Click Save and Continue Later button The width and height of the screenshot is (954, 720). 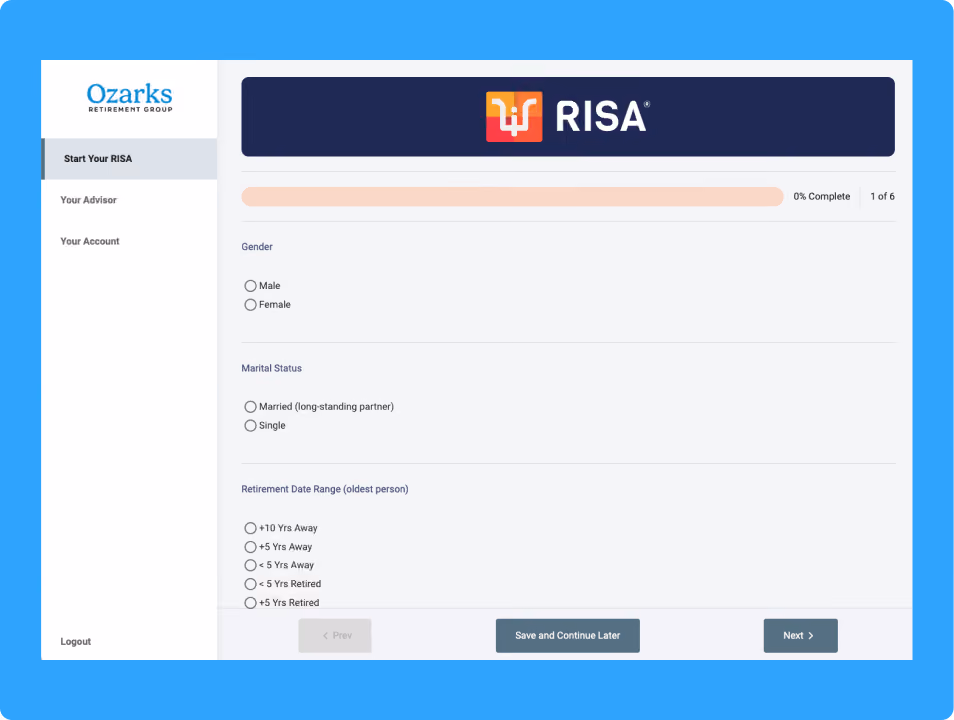coord(568,635)
